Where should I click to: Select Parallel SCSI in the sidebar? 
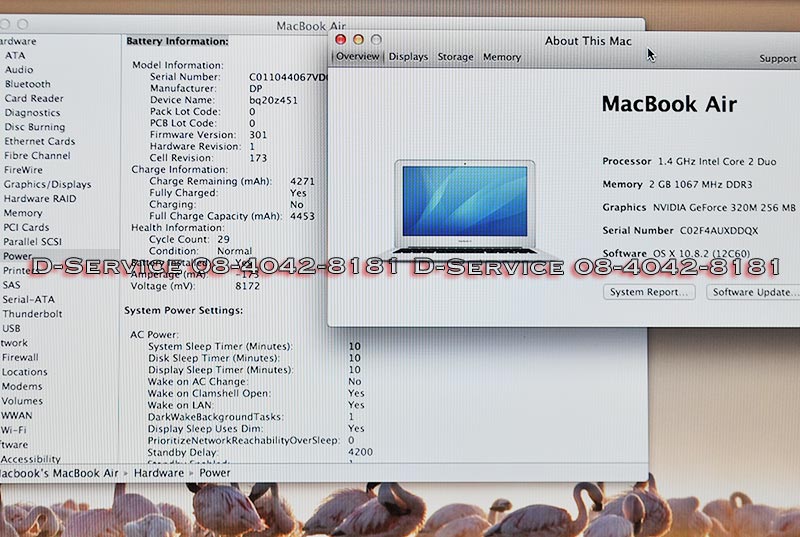pos(32,241)
